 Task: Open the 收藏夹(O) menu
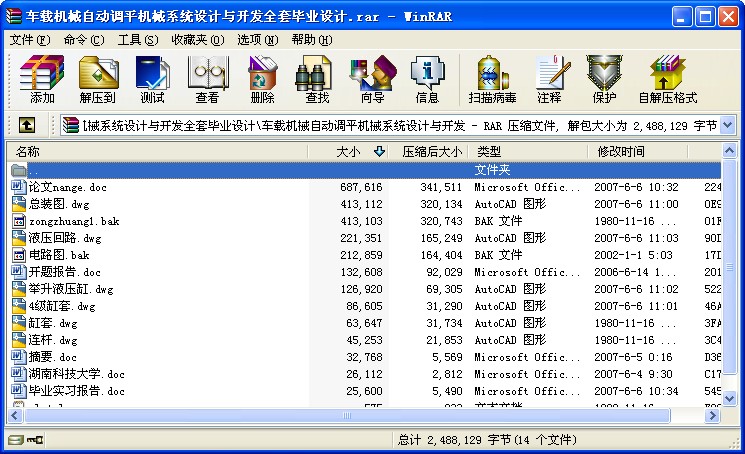(x=198, y=40)
